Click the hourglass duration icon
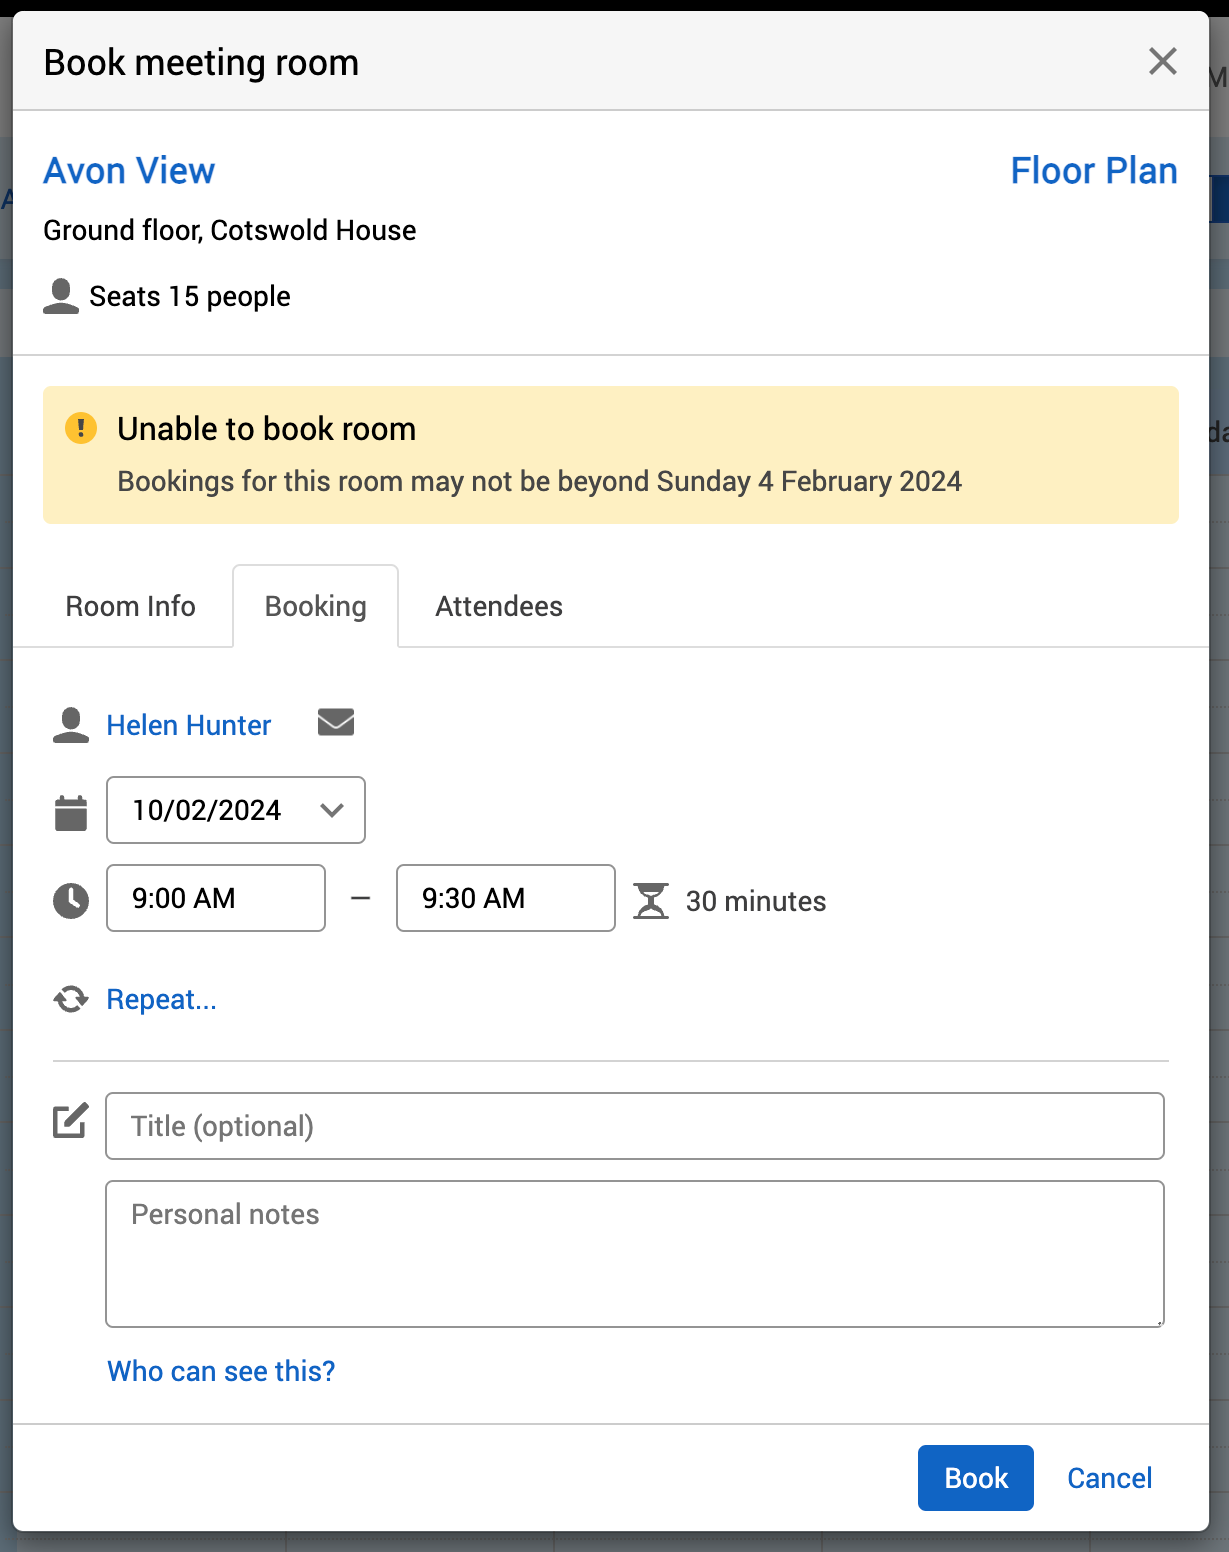Screen dimensions: 1229x1552 coord(650,900)
